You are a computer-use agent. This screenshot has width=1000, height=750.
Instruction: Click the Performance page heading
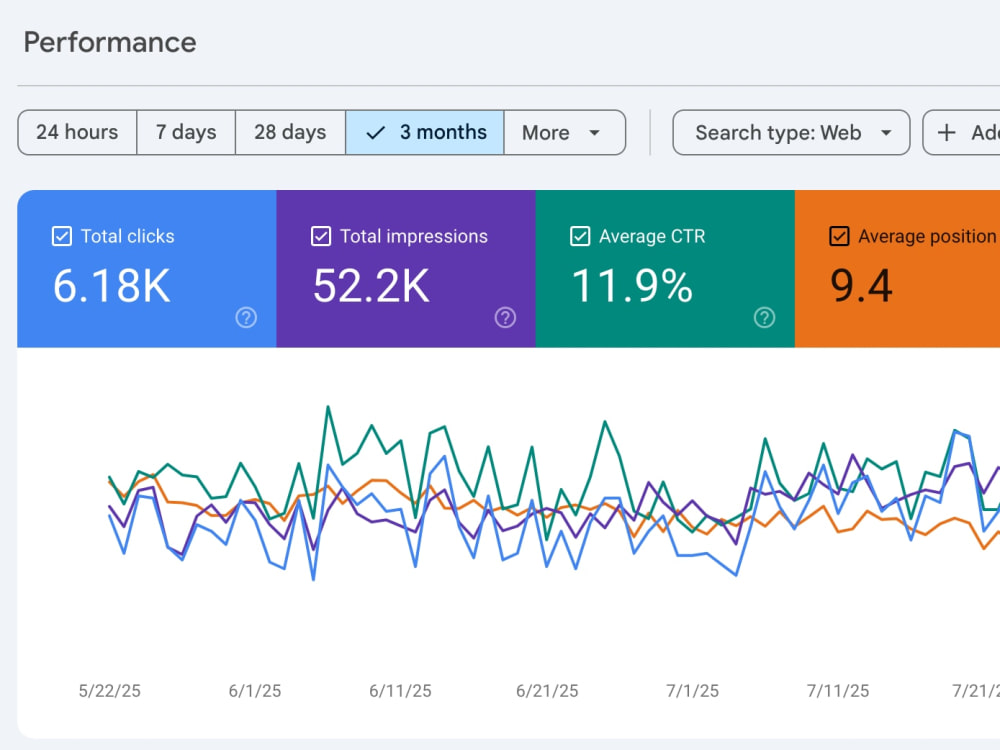coord(110,43)
